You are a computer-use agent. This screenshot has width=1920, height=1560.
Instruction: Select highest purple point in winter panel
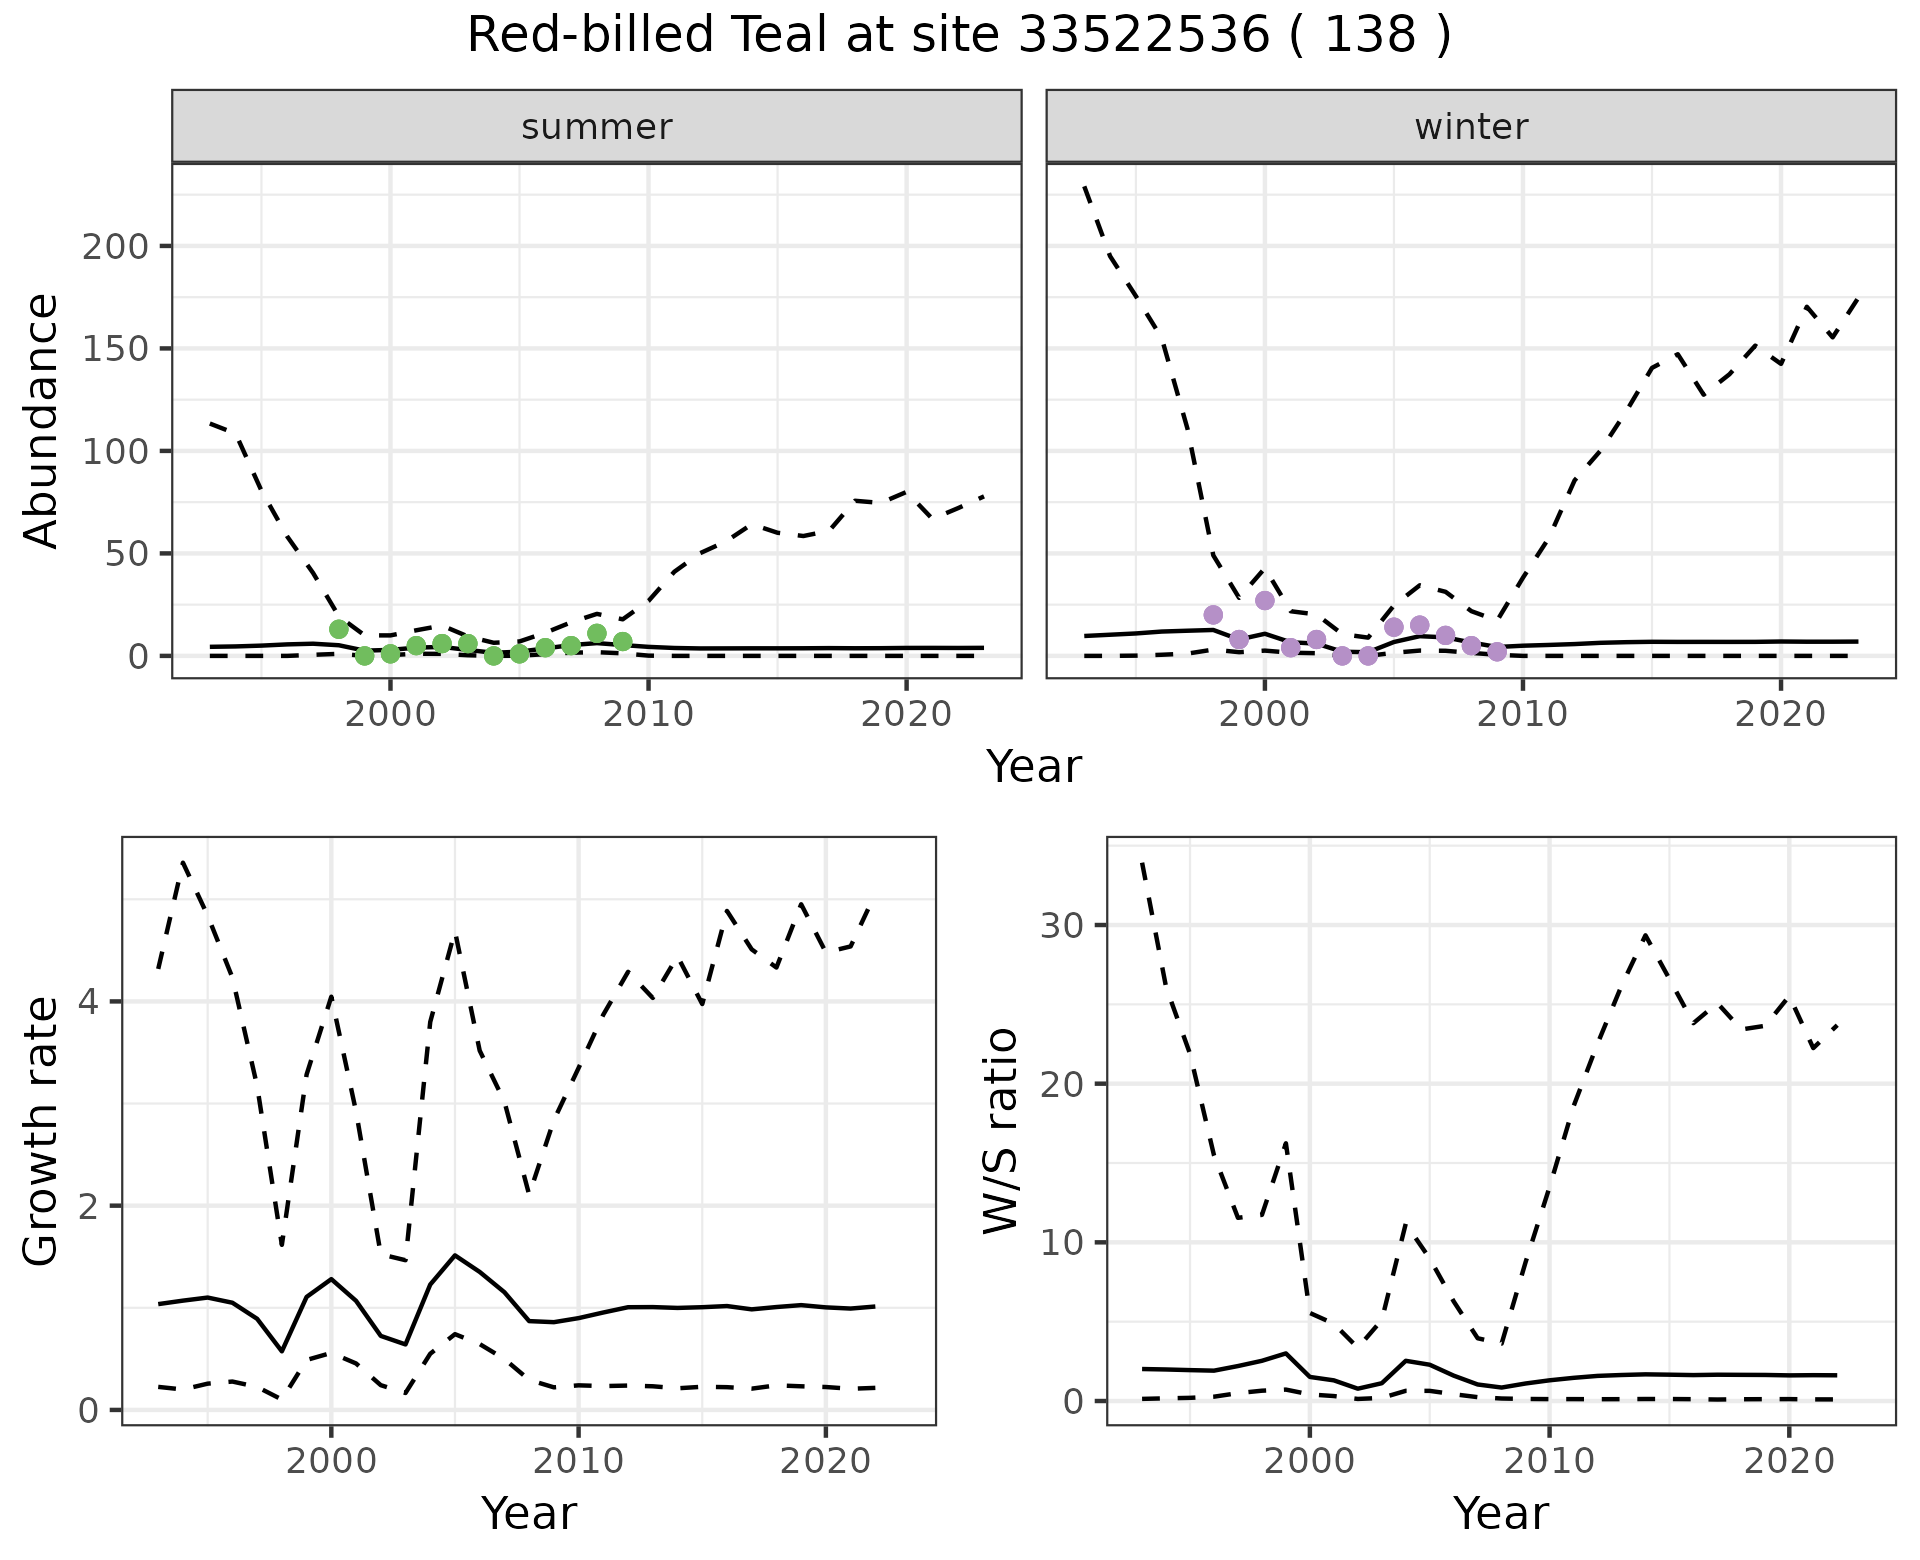coord(1265,600)
